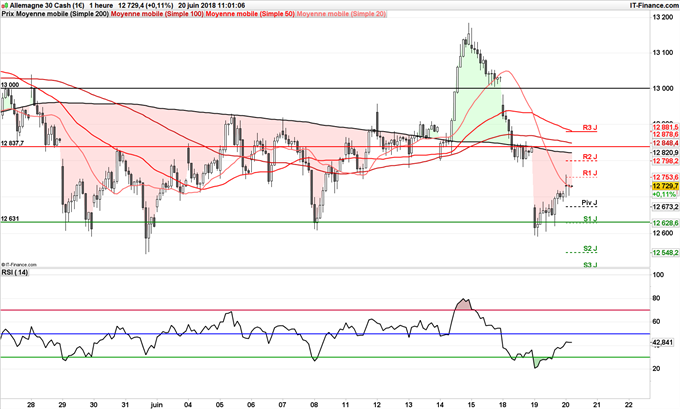680x409 pixels.
Task: Click the S2 J support label
Action: coord(590,249)
